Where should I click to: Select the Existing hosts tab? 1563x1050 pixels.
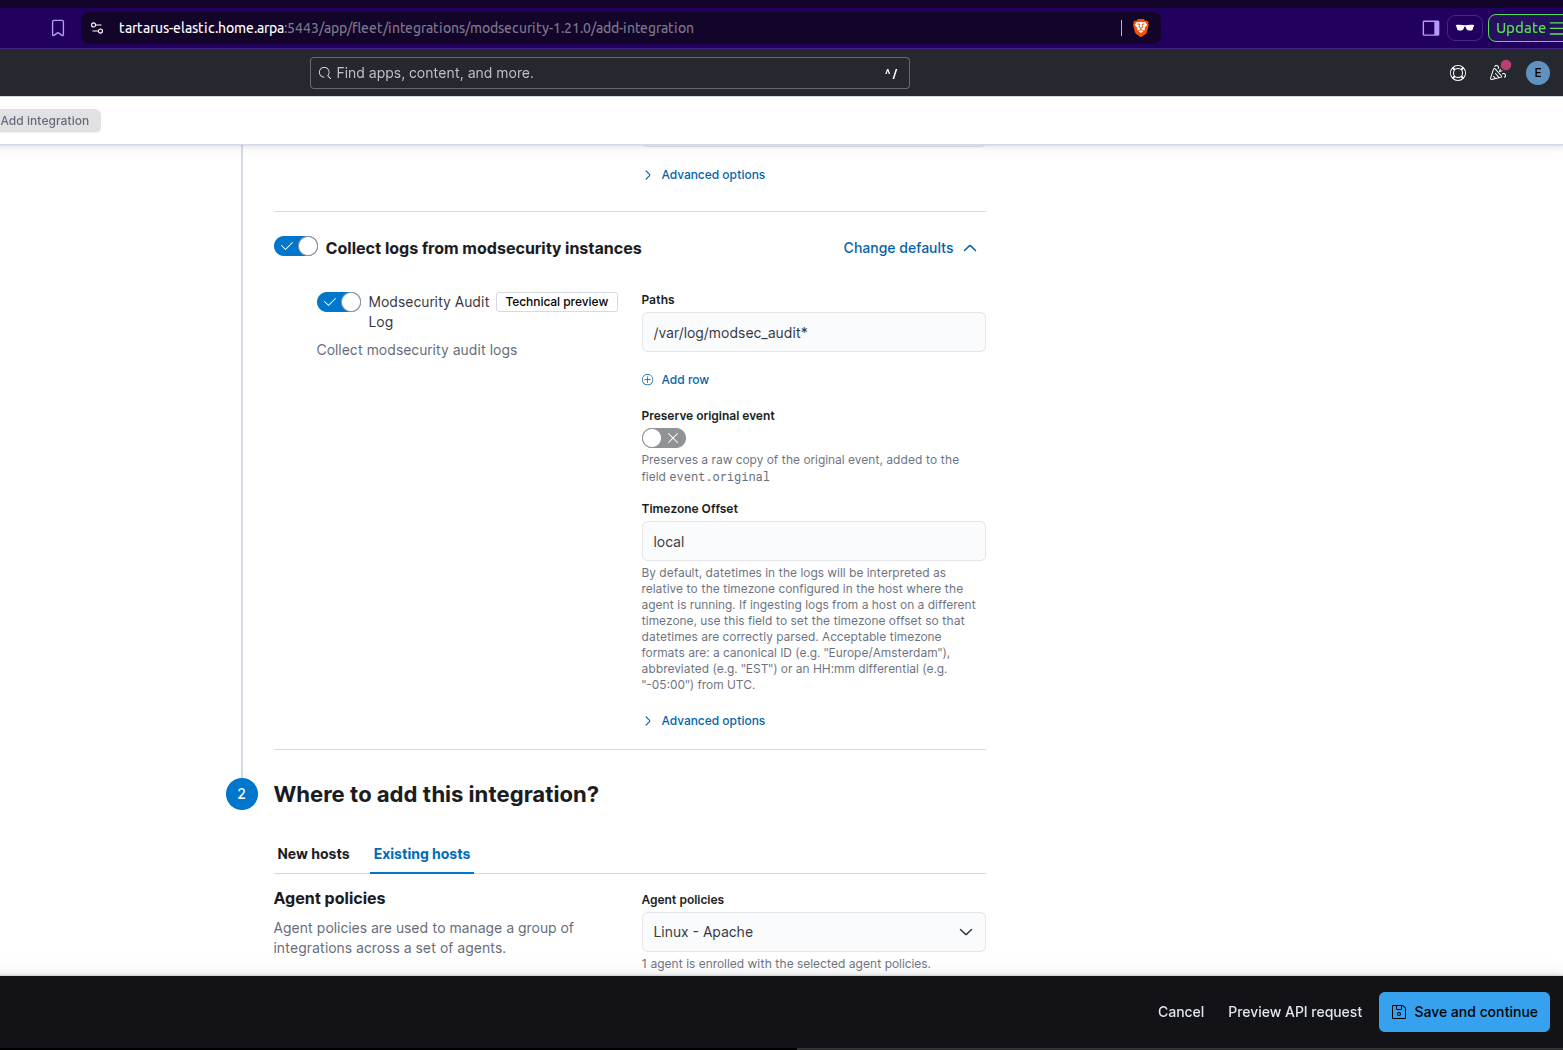421,854
